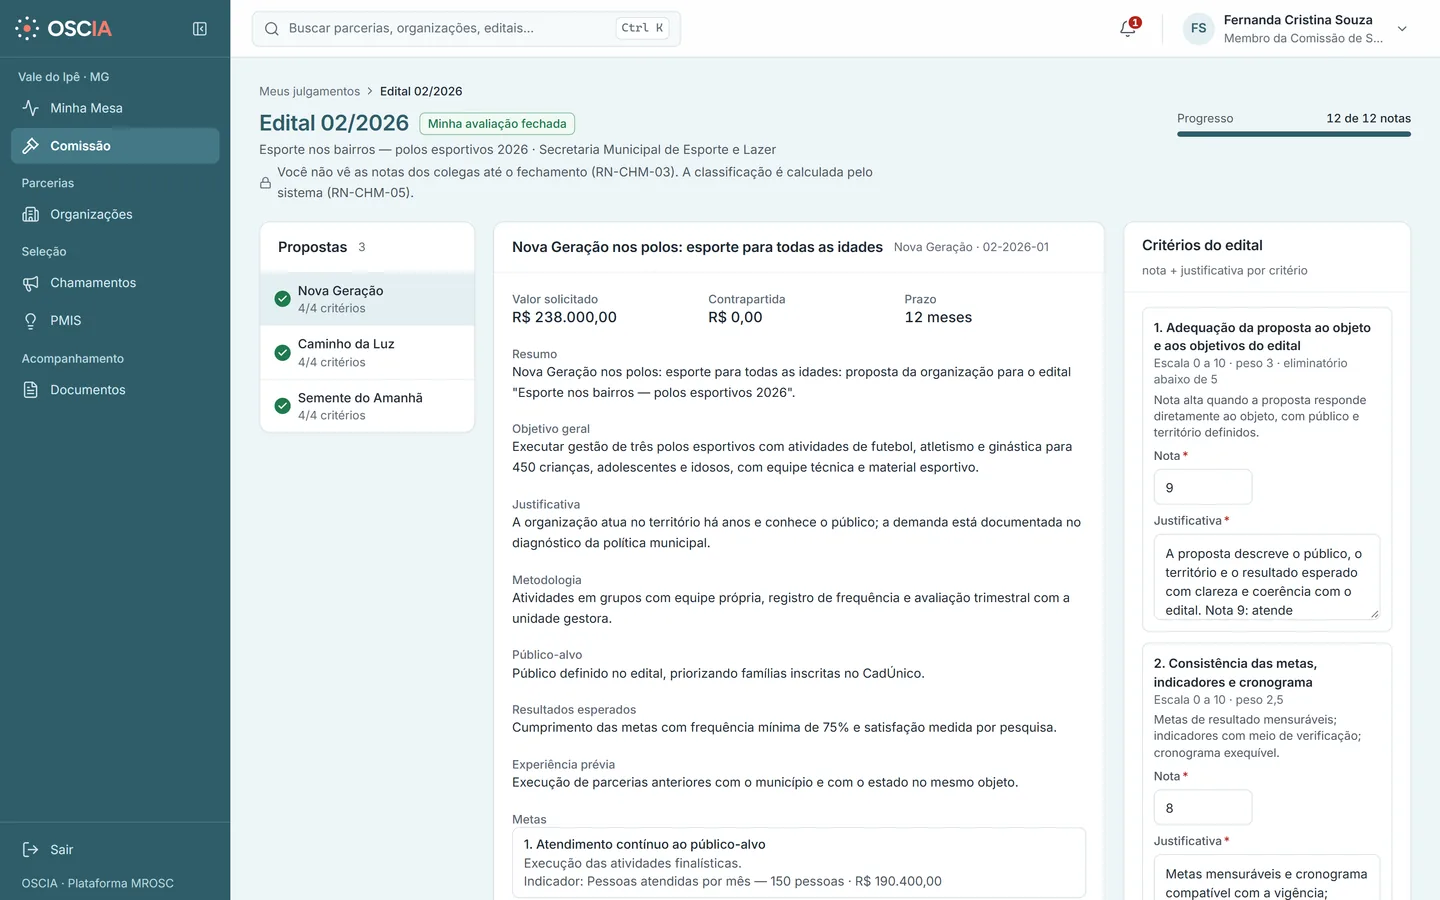Screen dimensions: 1440x900
Task: Click the Nota field of criterion 1
Action: click(1202, 487)
